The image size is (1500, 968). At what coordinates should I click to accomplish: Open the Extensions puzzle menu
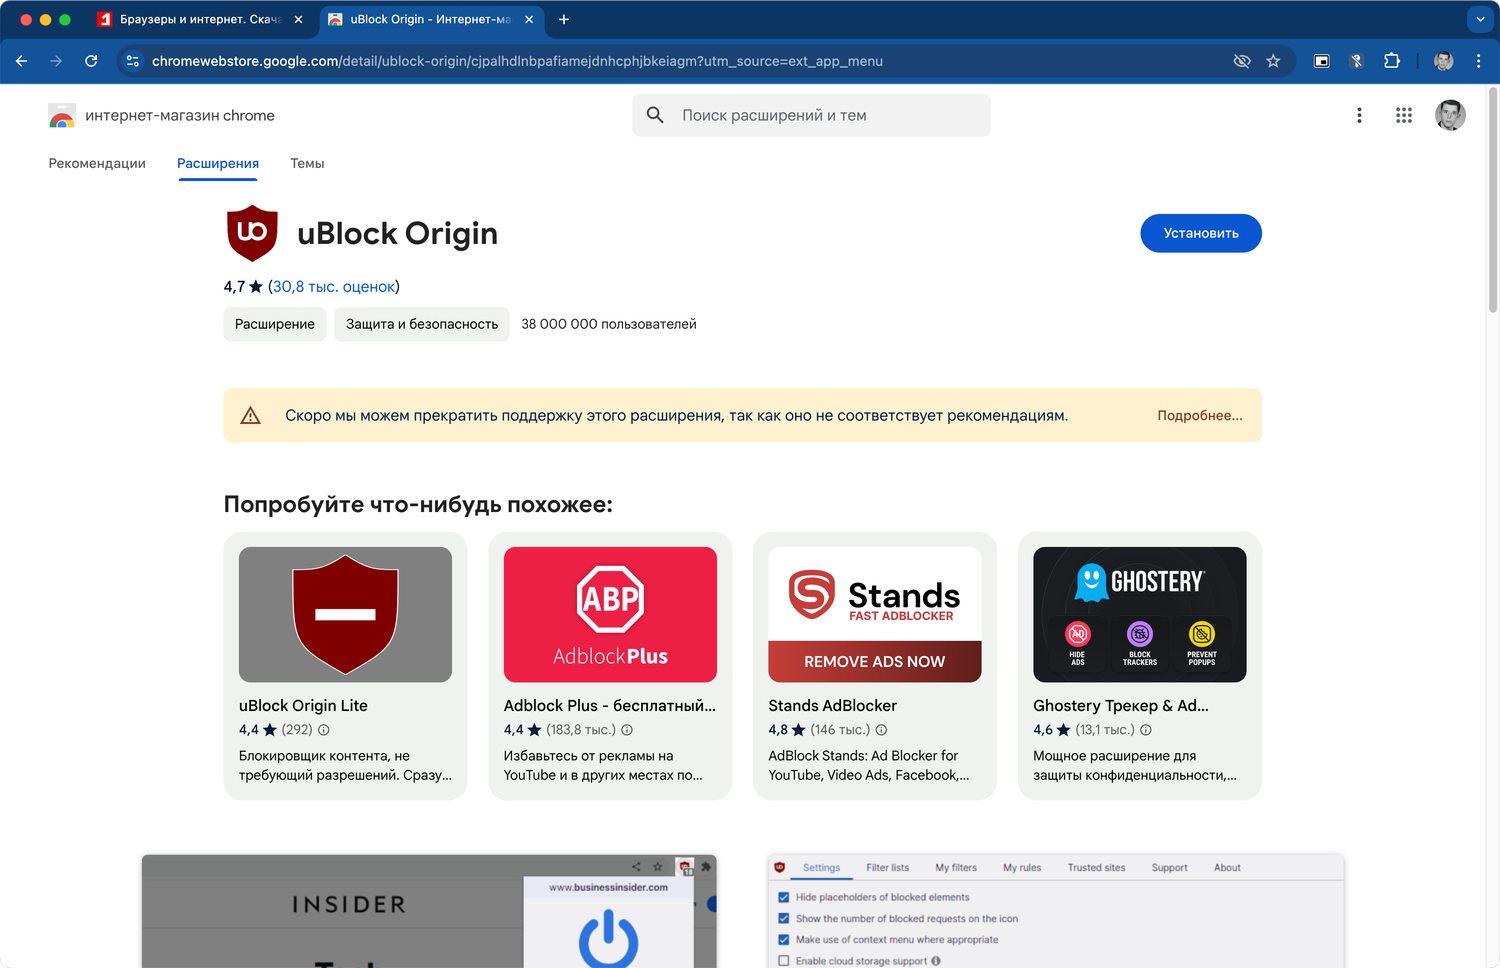point(1392,61)
